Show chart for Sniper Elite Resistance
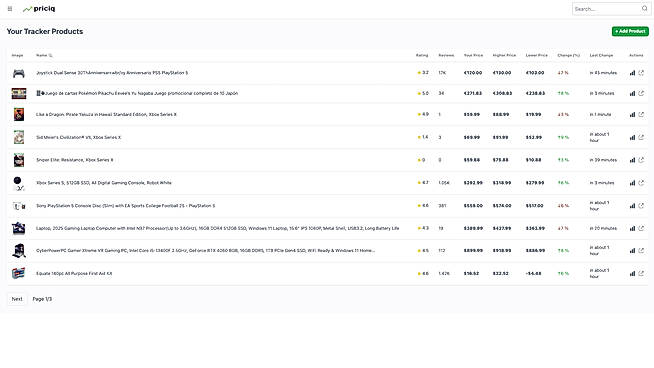 coord(632,160)
